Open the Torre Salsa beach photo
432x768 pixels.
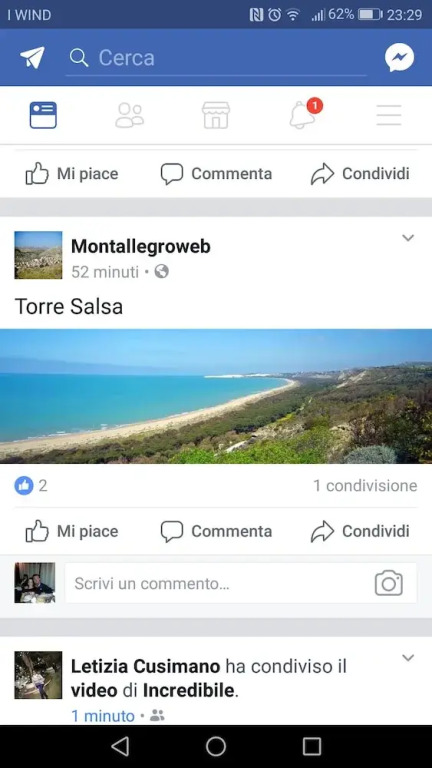(216, 396)
